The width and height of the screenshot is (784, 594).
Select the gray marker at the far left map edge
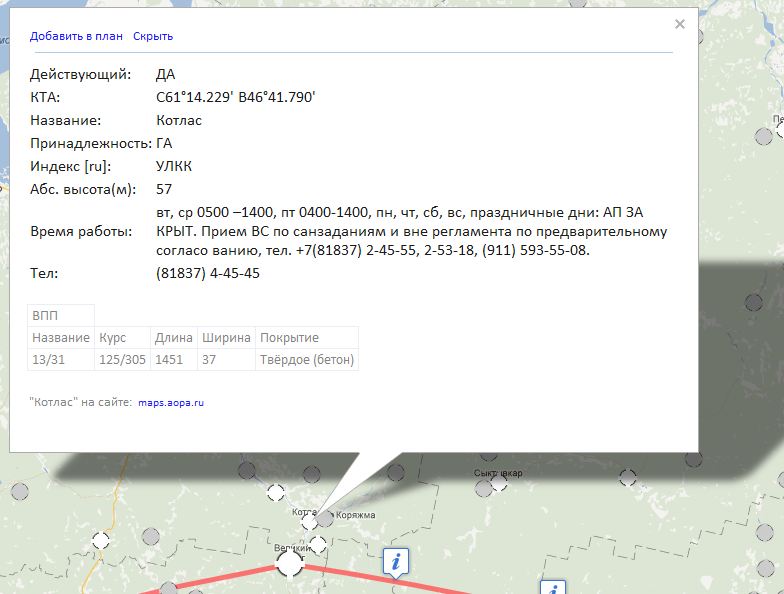click(x=20, y=492)
